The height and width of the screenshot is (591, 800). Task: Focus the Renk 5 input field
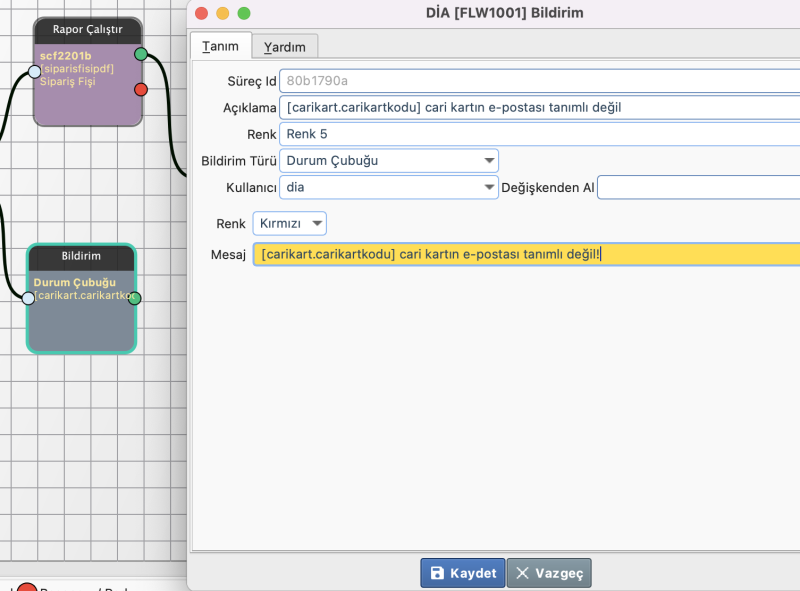540,134
